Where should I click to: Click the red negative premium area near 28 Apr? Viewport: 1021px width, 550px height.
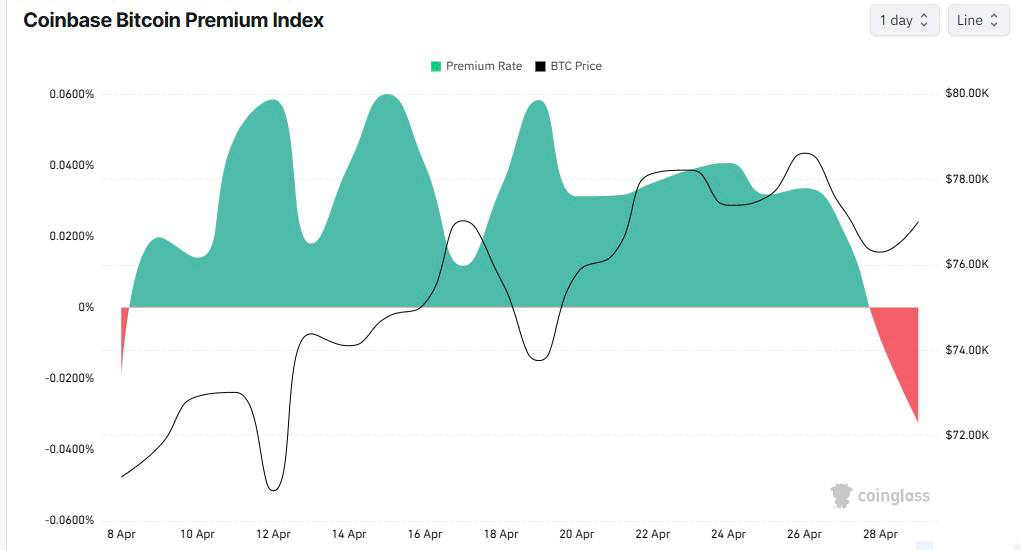(902, 352)
